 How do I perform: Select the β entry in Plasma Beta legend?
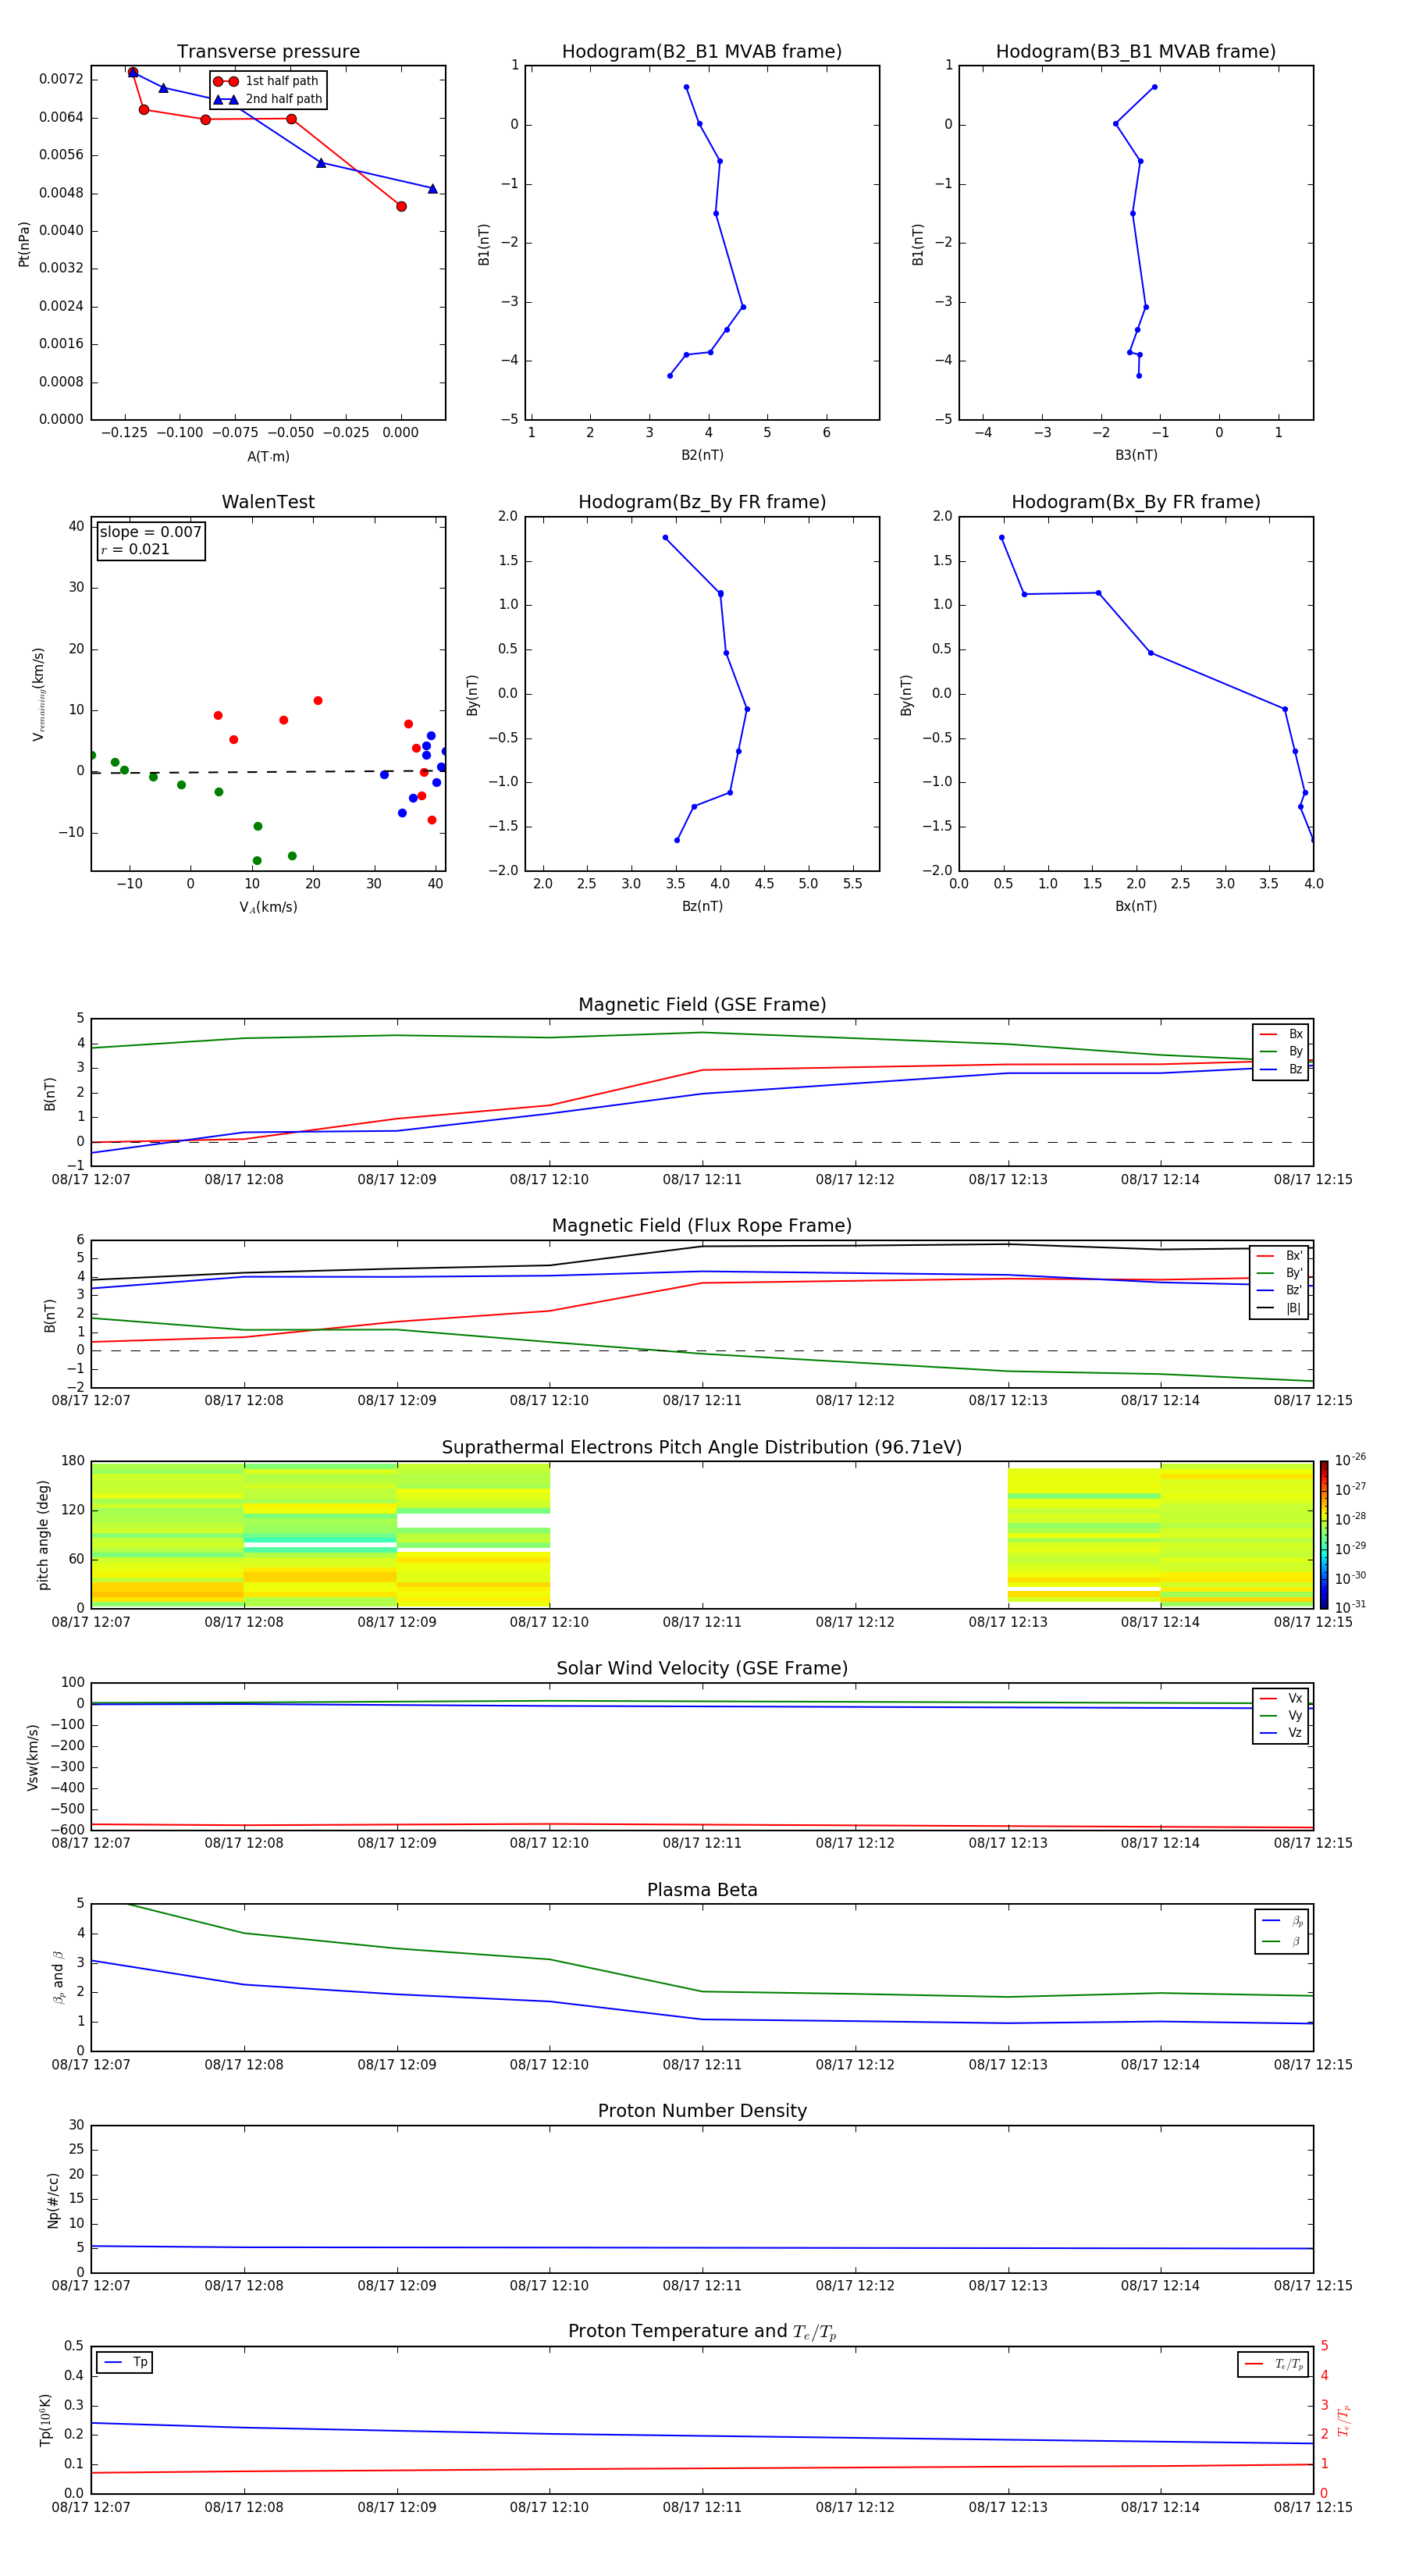pos(1282,1941)
